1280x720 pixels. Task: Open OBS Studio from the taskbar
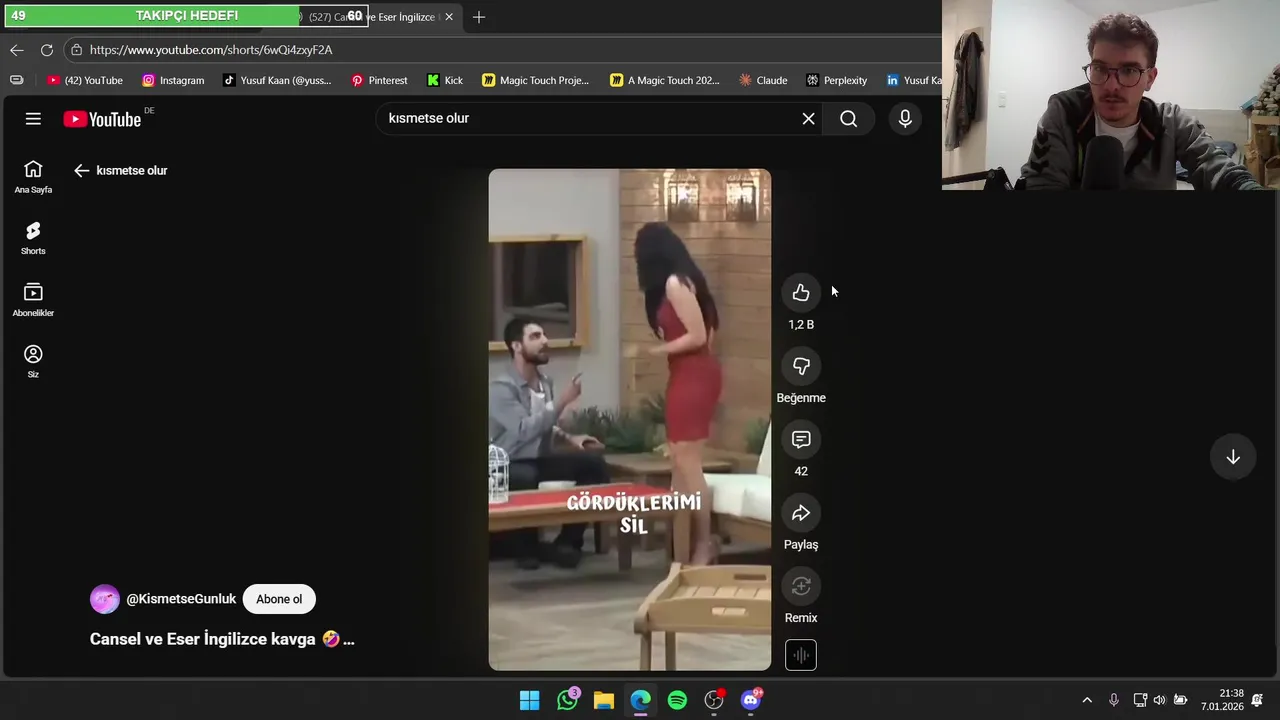pos(714,700)
